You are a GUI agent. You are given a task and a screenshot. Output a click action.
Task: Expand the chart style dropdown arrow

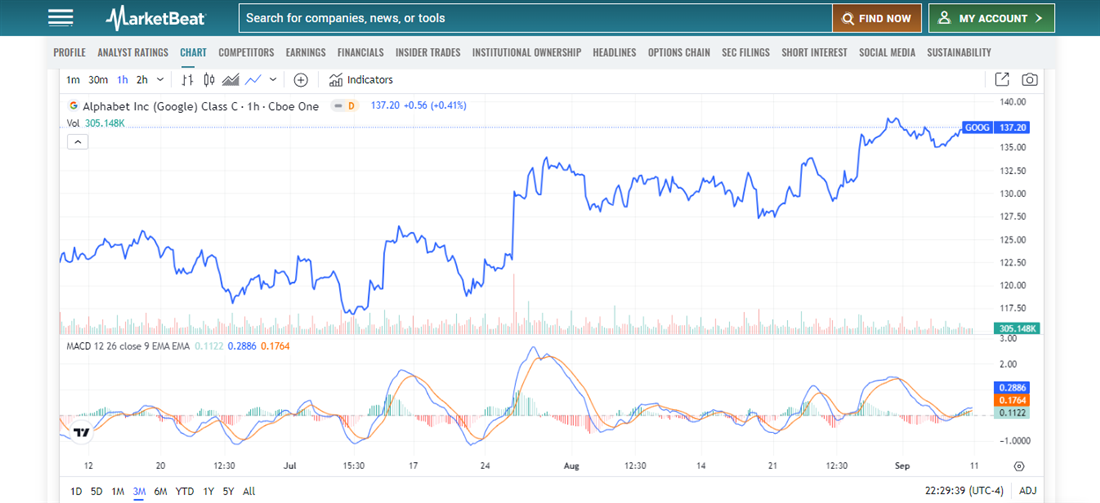273,80
